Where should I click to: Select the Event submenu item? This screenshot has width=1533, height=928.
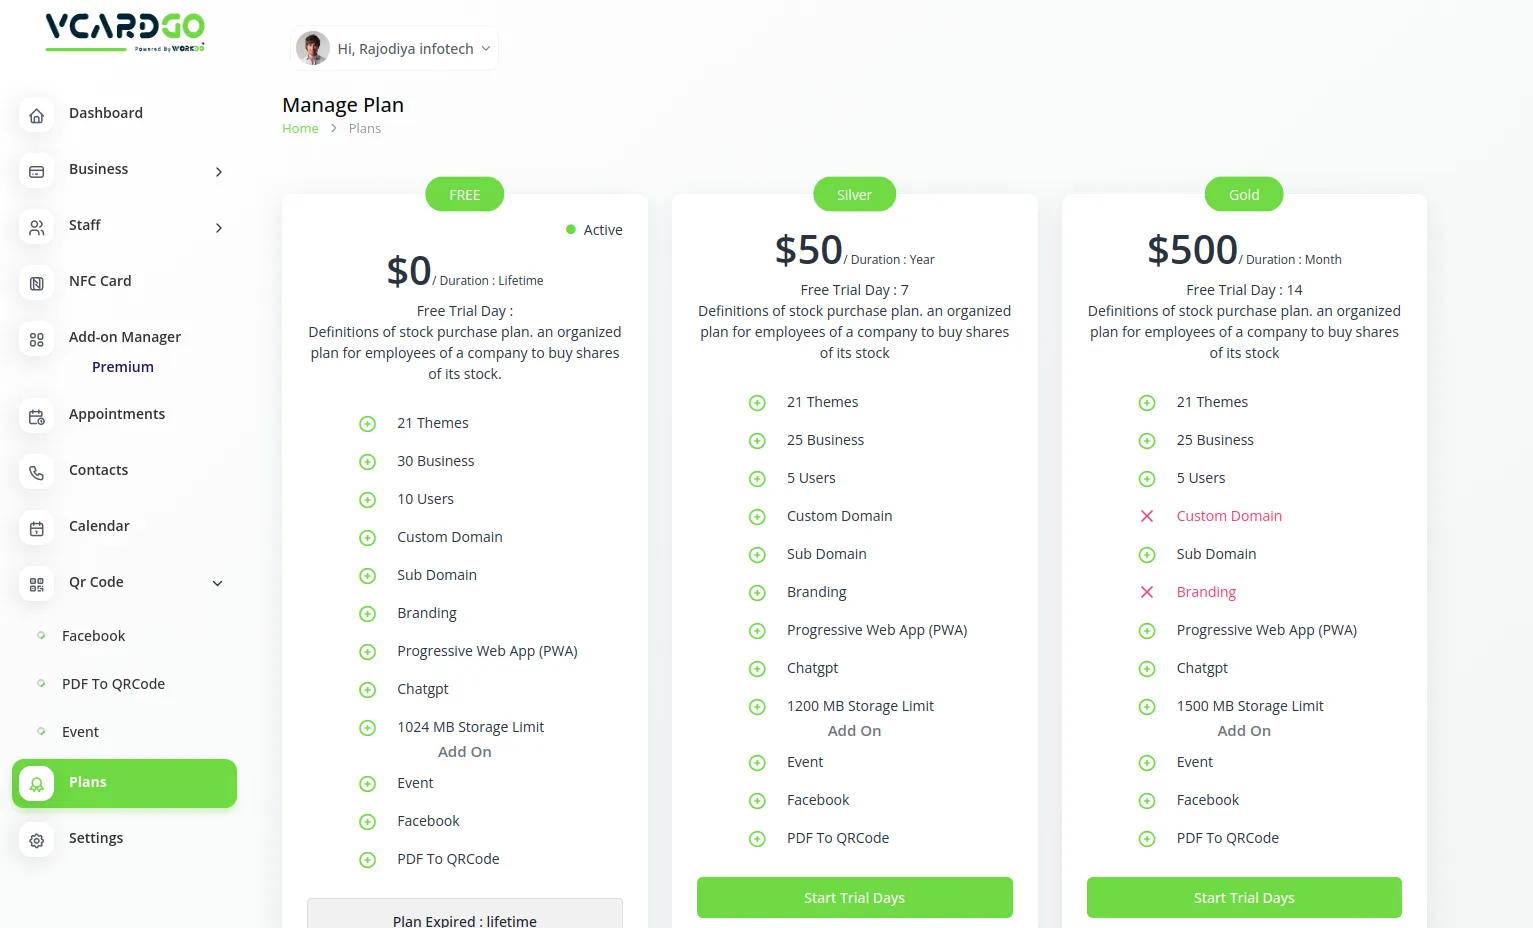(x=80, y=732)
